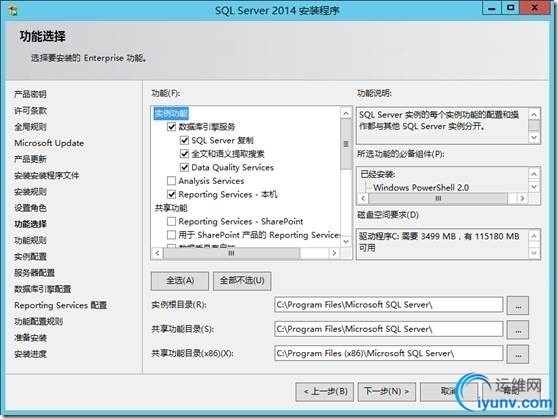Viewport: 558px width, 419px height.
Task: Go back with 上一步(B) button
Action: click(325, 392)
